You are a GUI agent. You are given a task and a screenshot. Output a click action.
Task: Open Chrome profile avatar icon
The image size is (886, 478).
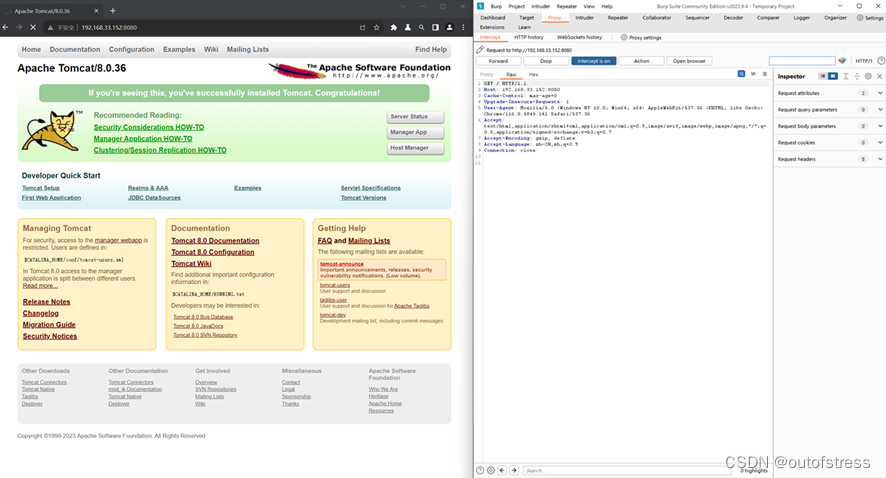(450, 27)
